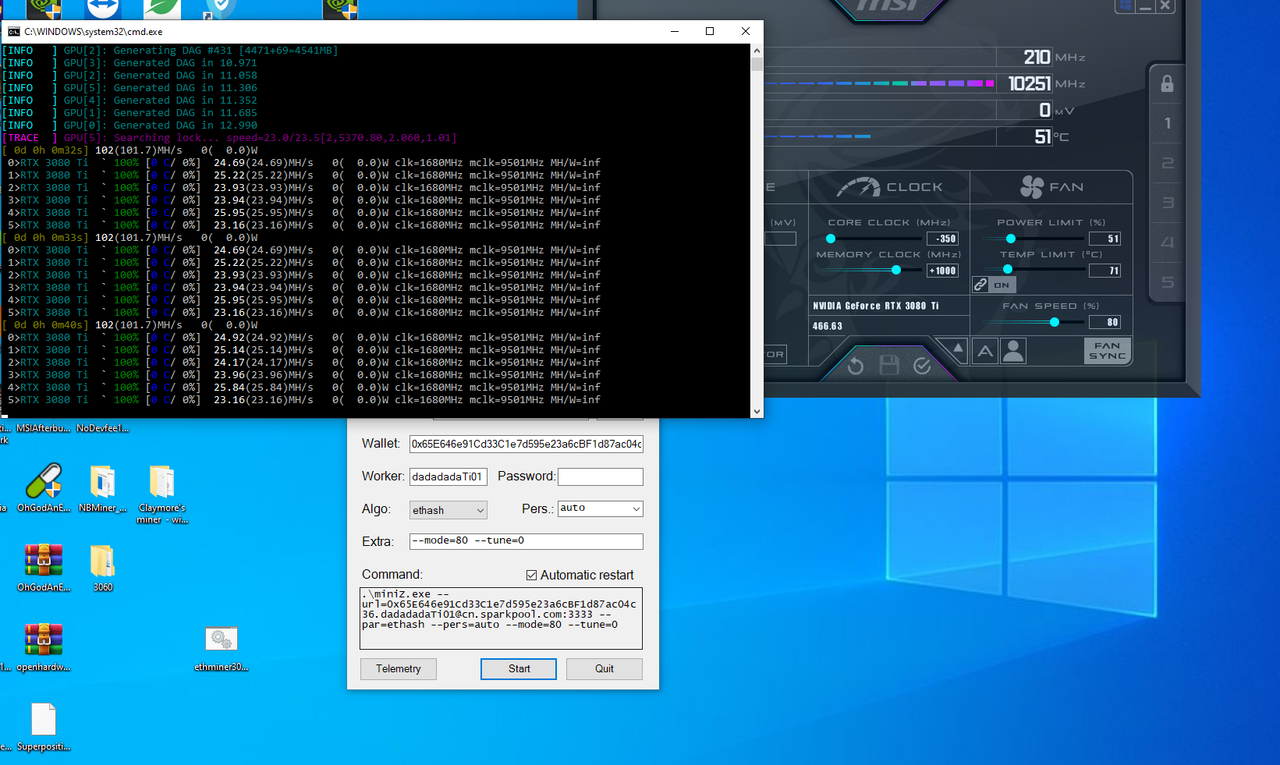
Task: Click the fan icon in Afterburner FAN header
Action: click(x=1032, y=186)
